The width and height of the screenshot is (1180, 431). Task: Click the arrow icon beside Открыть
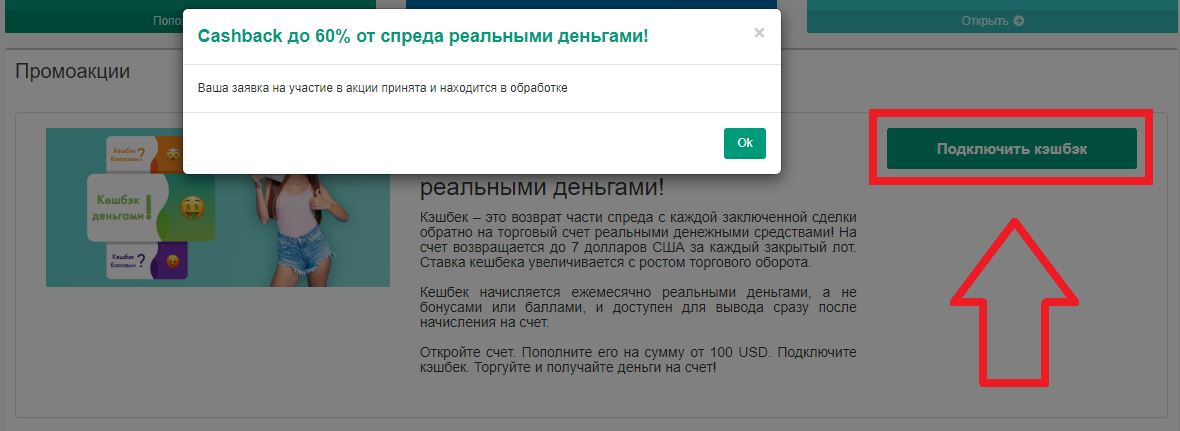pos(1018,20)
